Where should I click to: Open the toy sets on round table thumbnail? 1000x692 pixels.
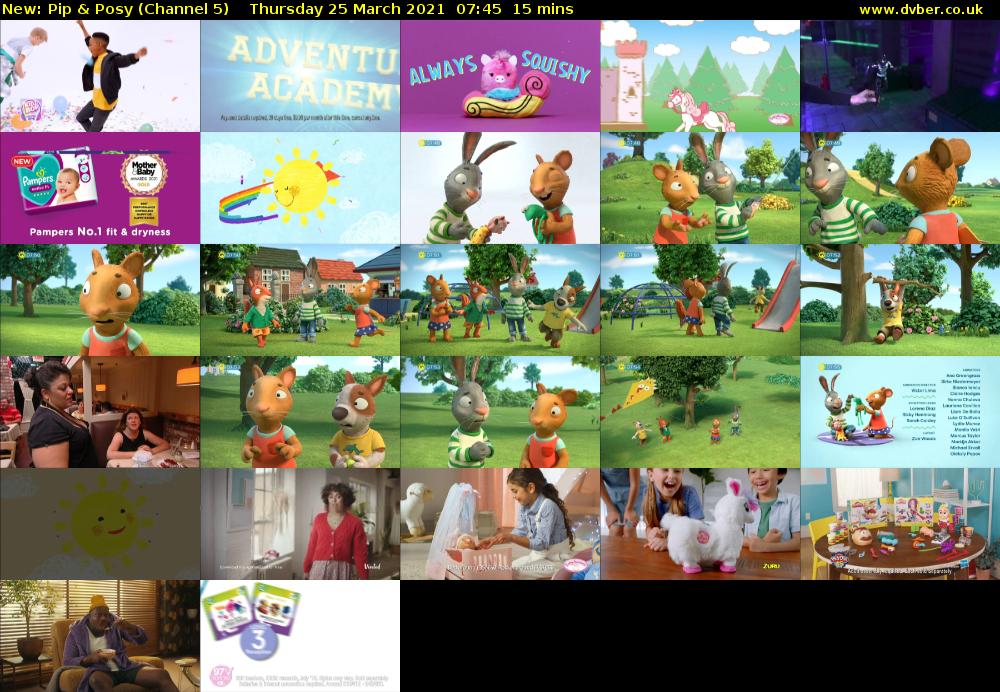(x=901, y=524)
